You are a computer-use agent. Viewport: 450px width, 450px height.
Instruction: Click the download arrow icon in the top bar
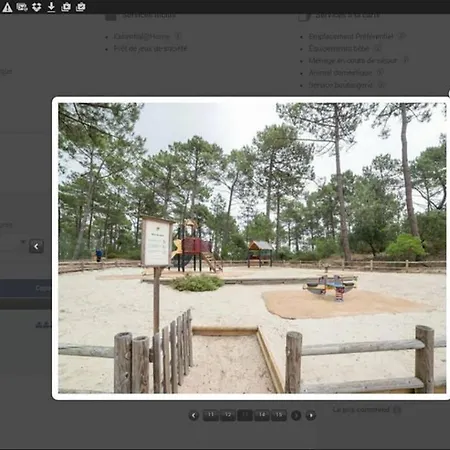coord(51,7)
